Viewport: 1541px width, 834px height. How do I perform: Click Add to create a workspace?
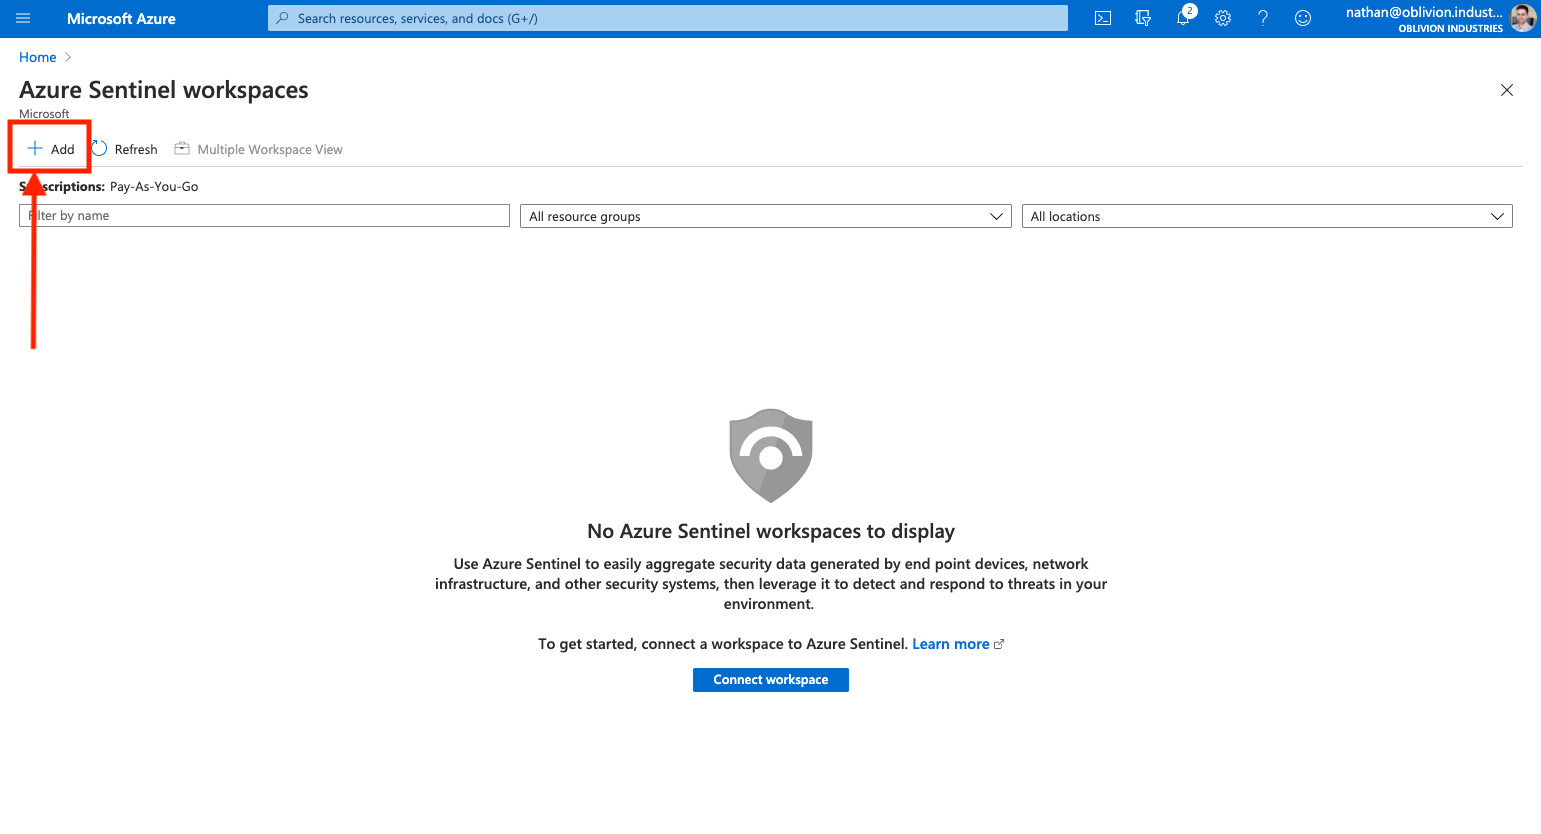[x=51, y=149]
